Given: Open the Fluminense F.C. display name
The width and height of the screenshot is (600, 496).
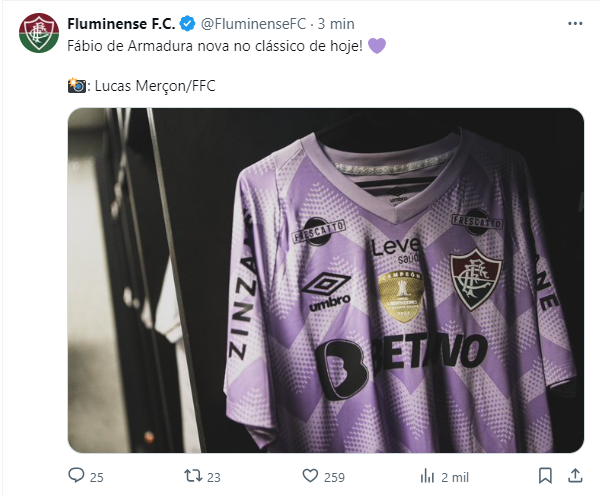Looking at the screenshot, I should coord(121,24).
